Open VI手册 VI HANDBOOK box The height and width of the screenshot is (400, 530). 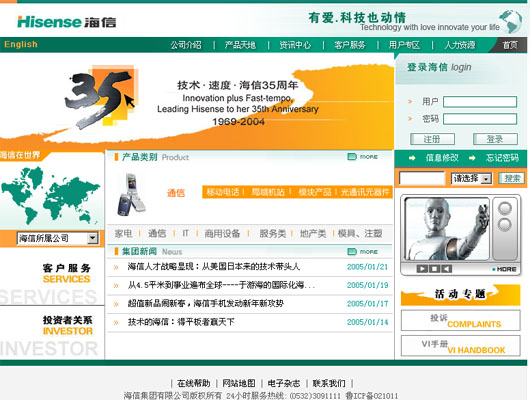[460, 346]
